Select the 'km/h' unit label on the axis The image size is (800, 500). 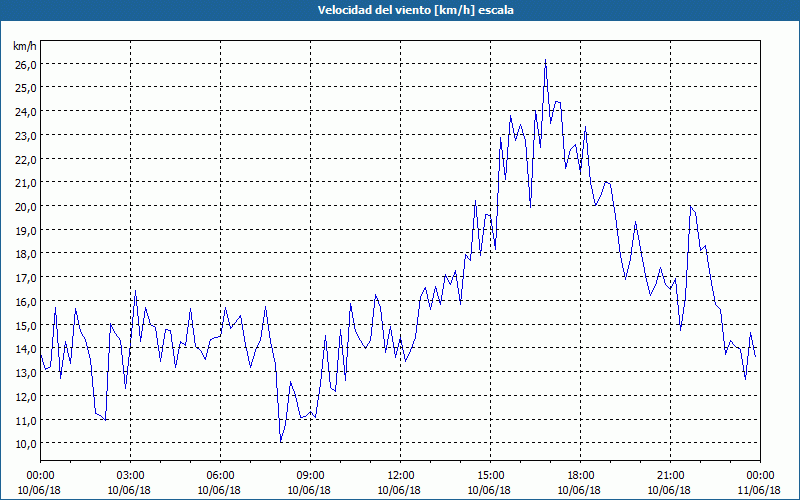[24, 46]
